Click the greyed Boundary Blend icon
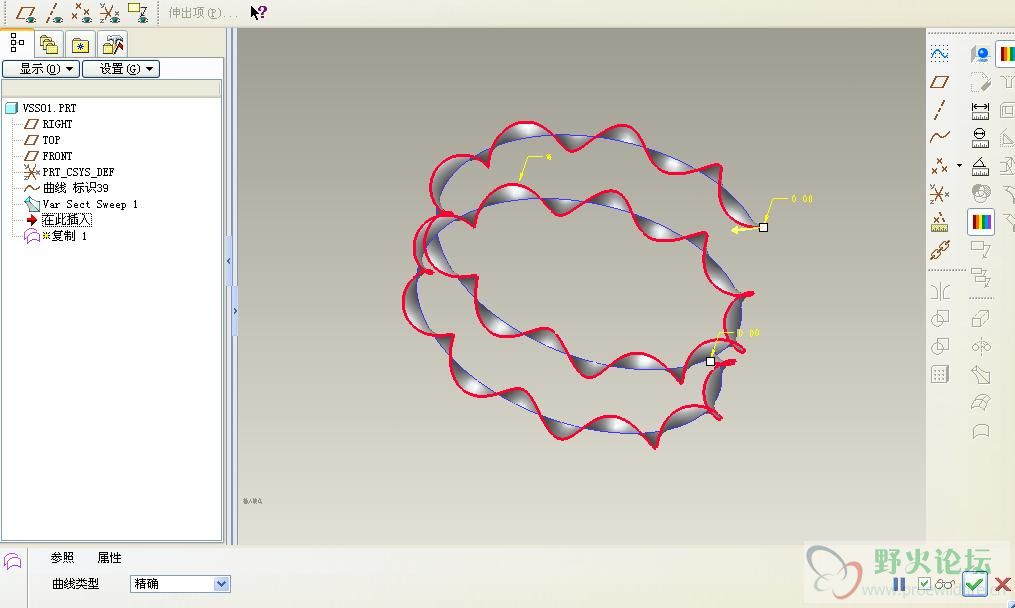 981,402
